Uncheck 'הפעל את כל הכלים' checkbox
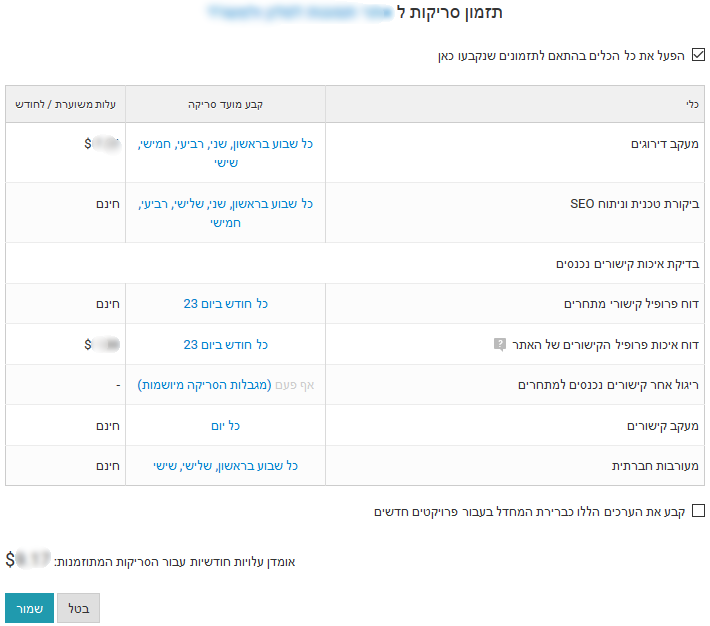This screenshot has width=710, height=626. (x=698, y=55)
